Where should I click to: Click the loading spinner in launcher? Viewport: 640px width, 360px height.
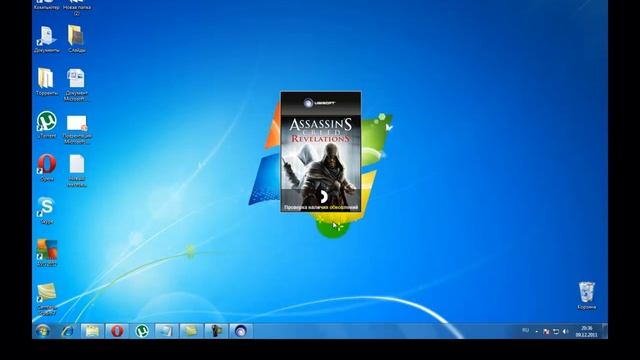(x=323, y=196)
